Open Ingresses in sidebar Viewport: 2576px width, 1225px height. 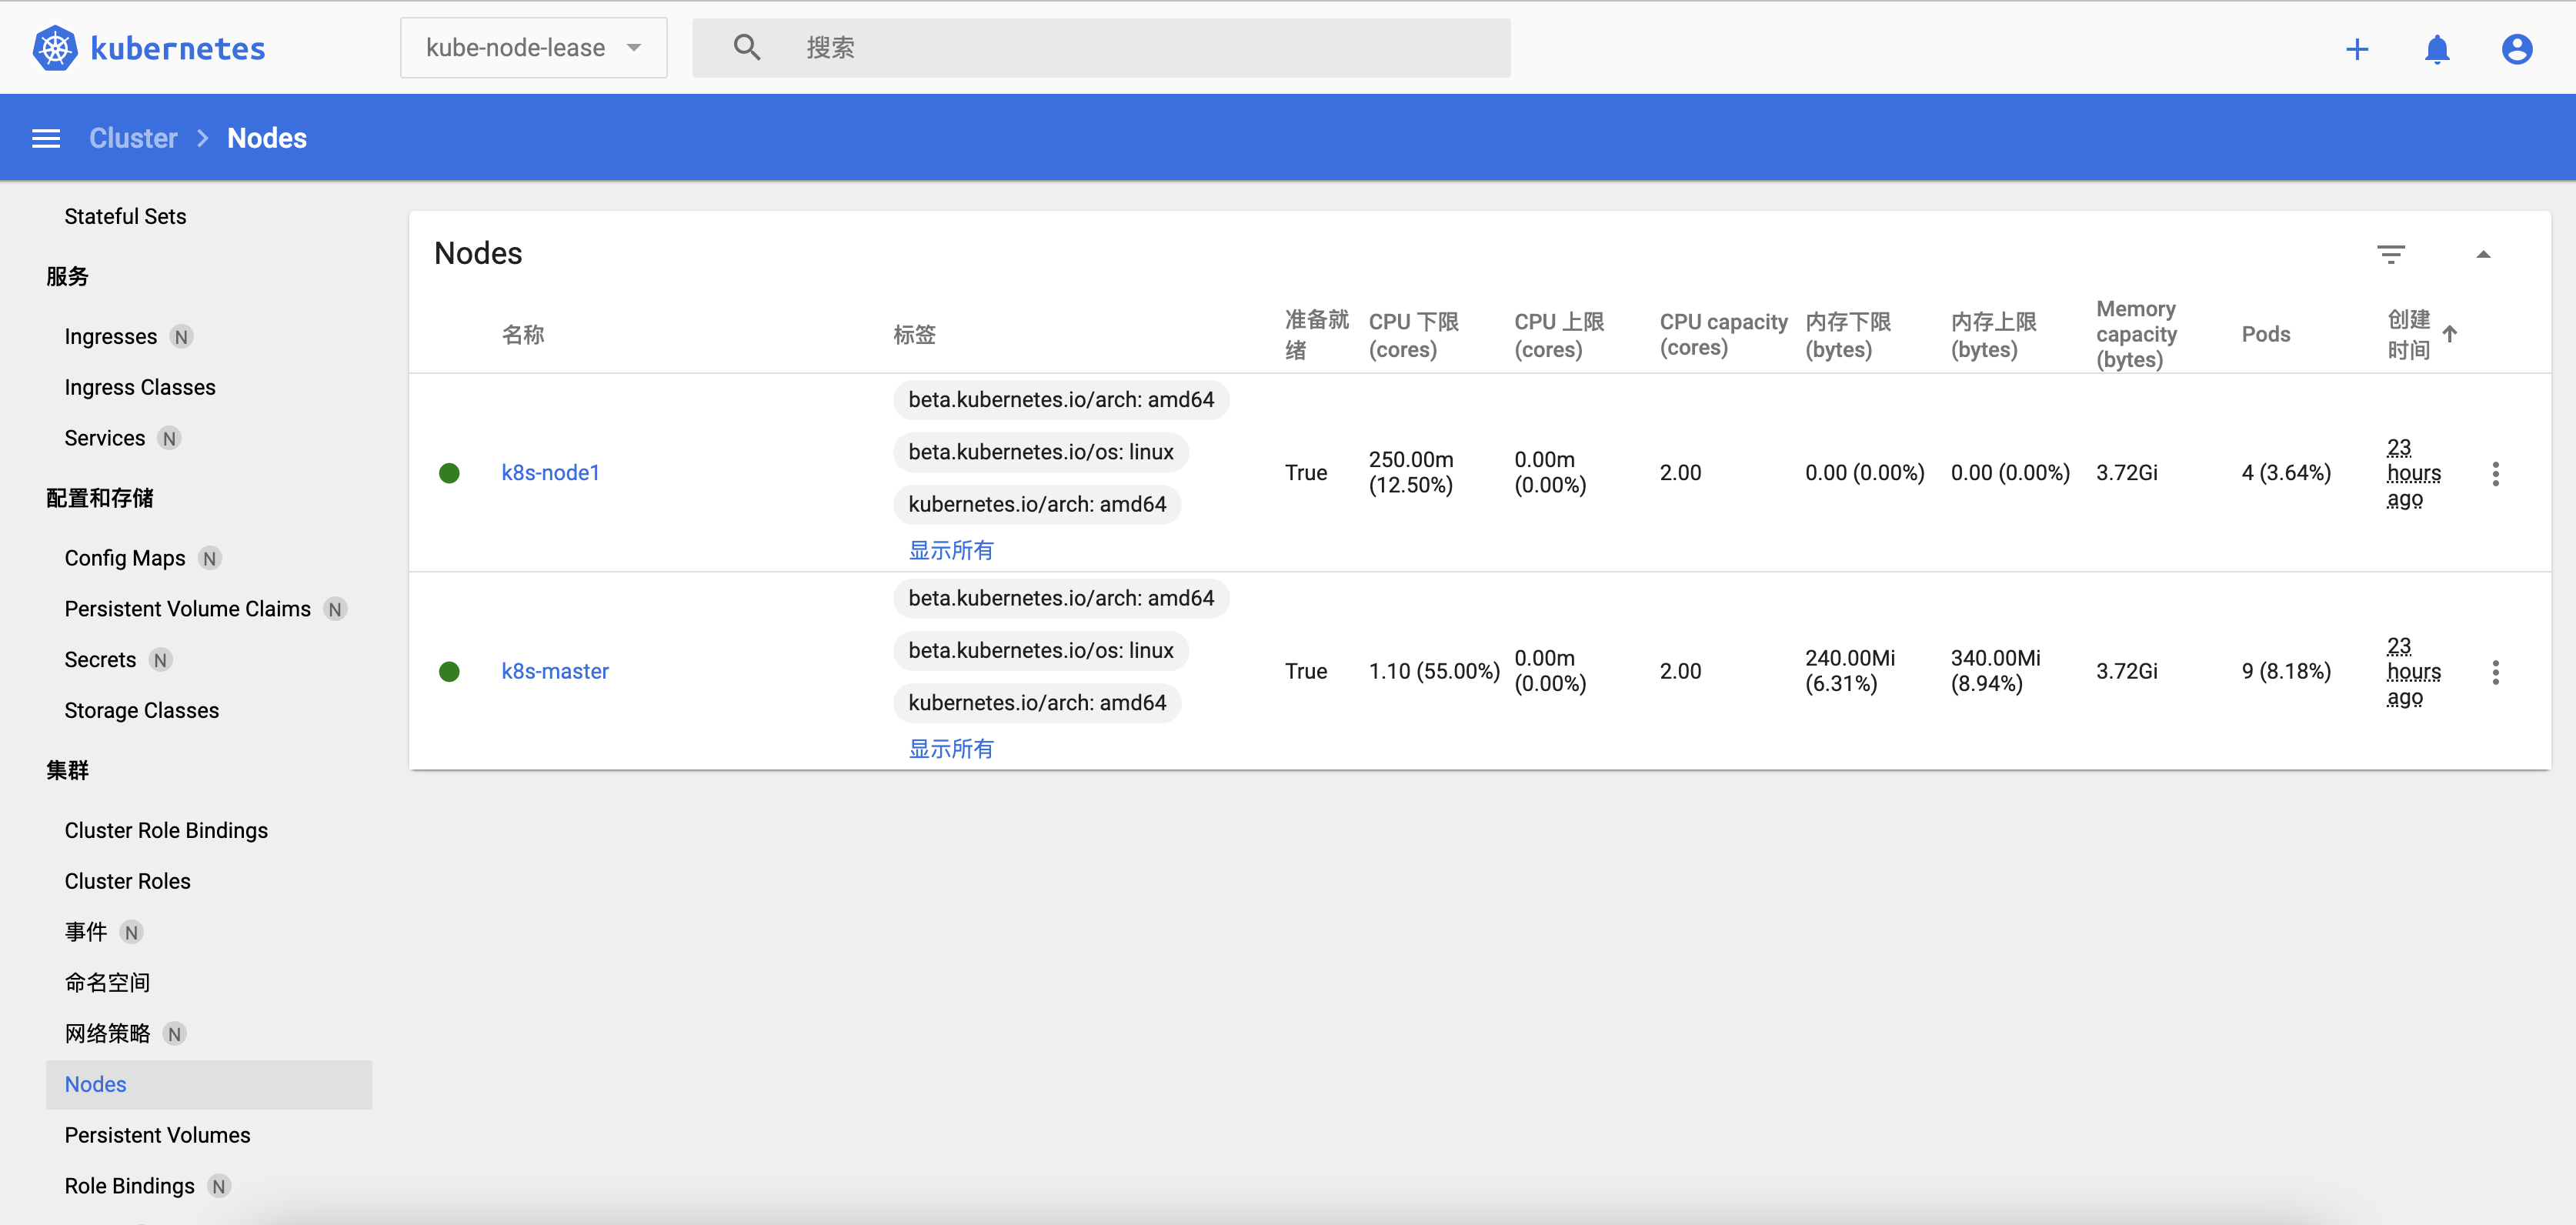[110, 336]
